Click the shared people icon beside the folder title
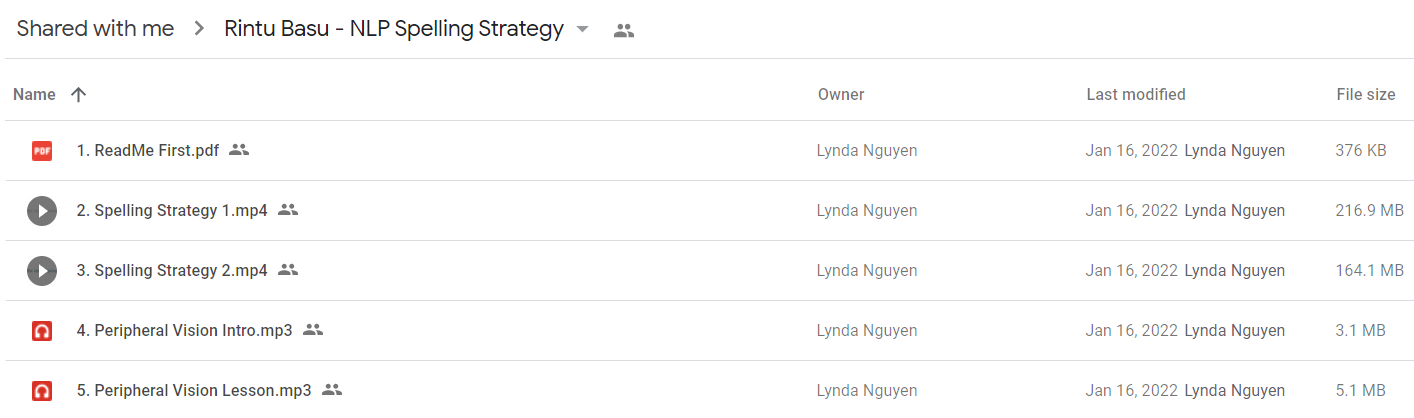 624,30
